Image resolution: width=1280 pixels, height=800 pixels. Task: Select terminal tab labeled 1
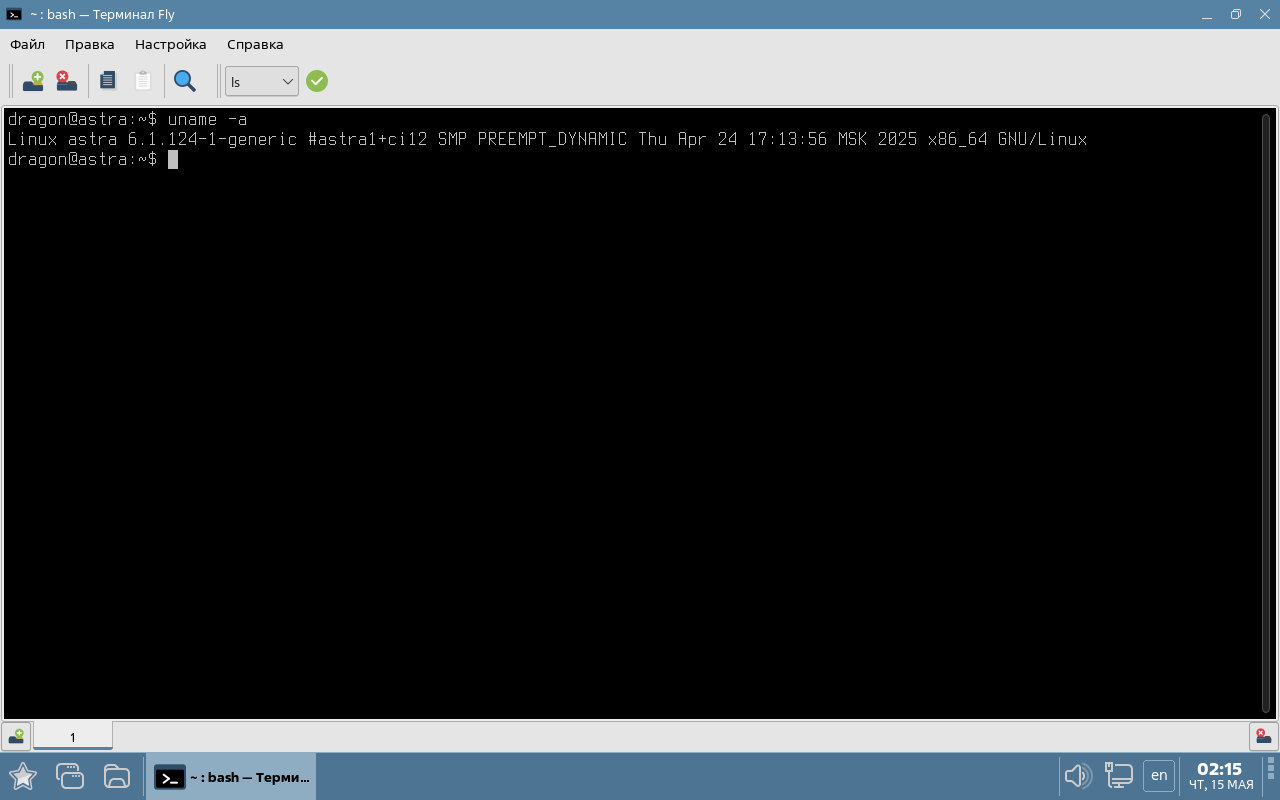(x=73, y=737)
